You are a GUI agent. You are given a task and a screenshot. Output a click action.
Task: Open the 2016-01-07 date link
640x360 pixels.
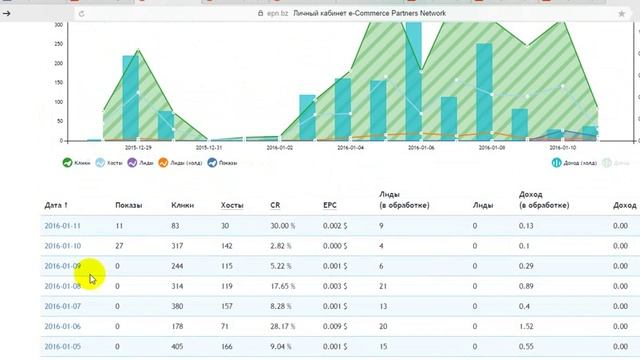pyautogui.click(x=62, y=306)
